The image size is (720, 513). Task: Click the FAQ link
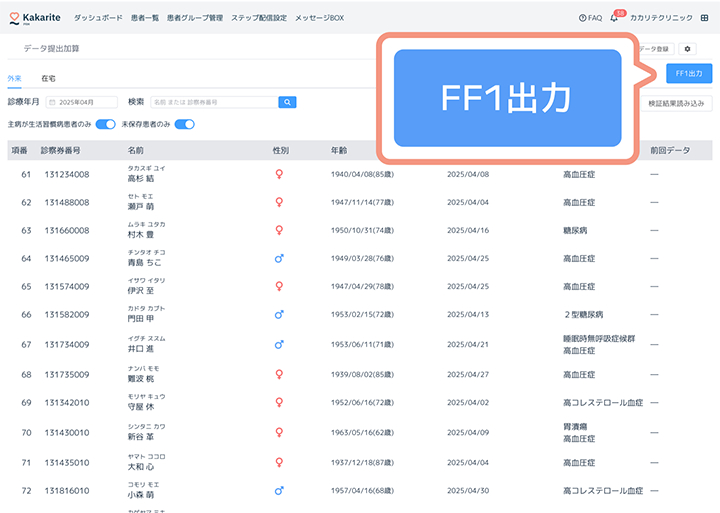[591, 18]
